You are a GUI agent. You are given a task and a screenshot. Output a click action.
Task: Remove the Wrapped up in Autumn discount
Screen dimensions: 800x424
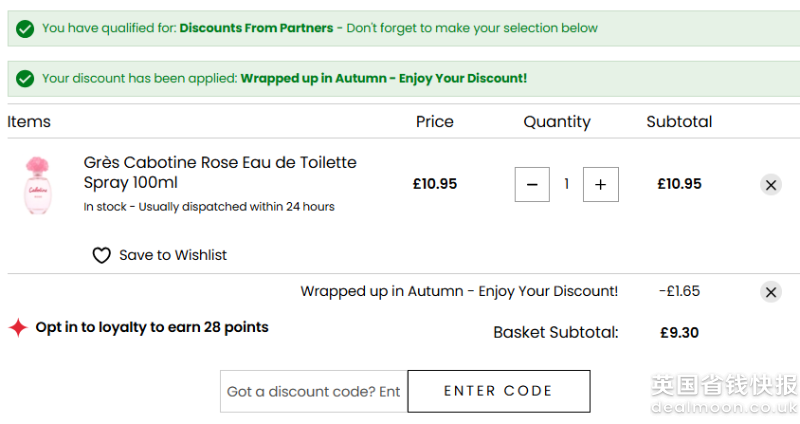pyautogui.click(x=770, y=292)
